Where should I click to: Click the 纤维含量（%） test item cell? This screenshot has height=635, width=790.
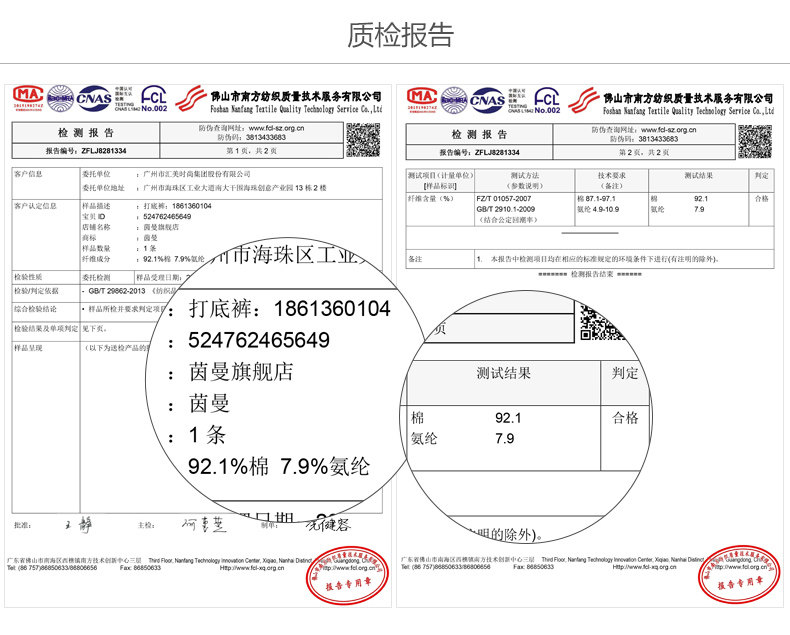pyautogui.click(x=431, y=199)
